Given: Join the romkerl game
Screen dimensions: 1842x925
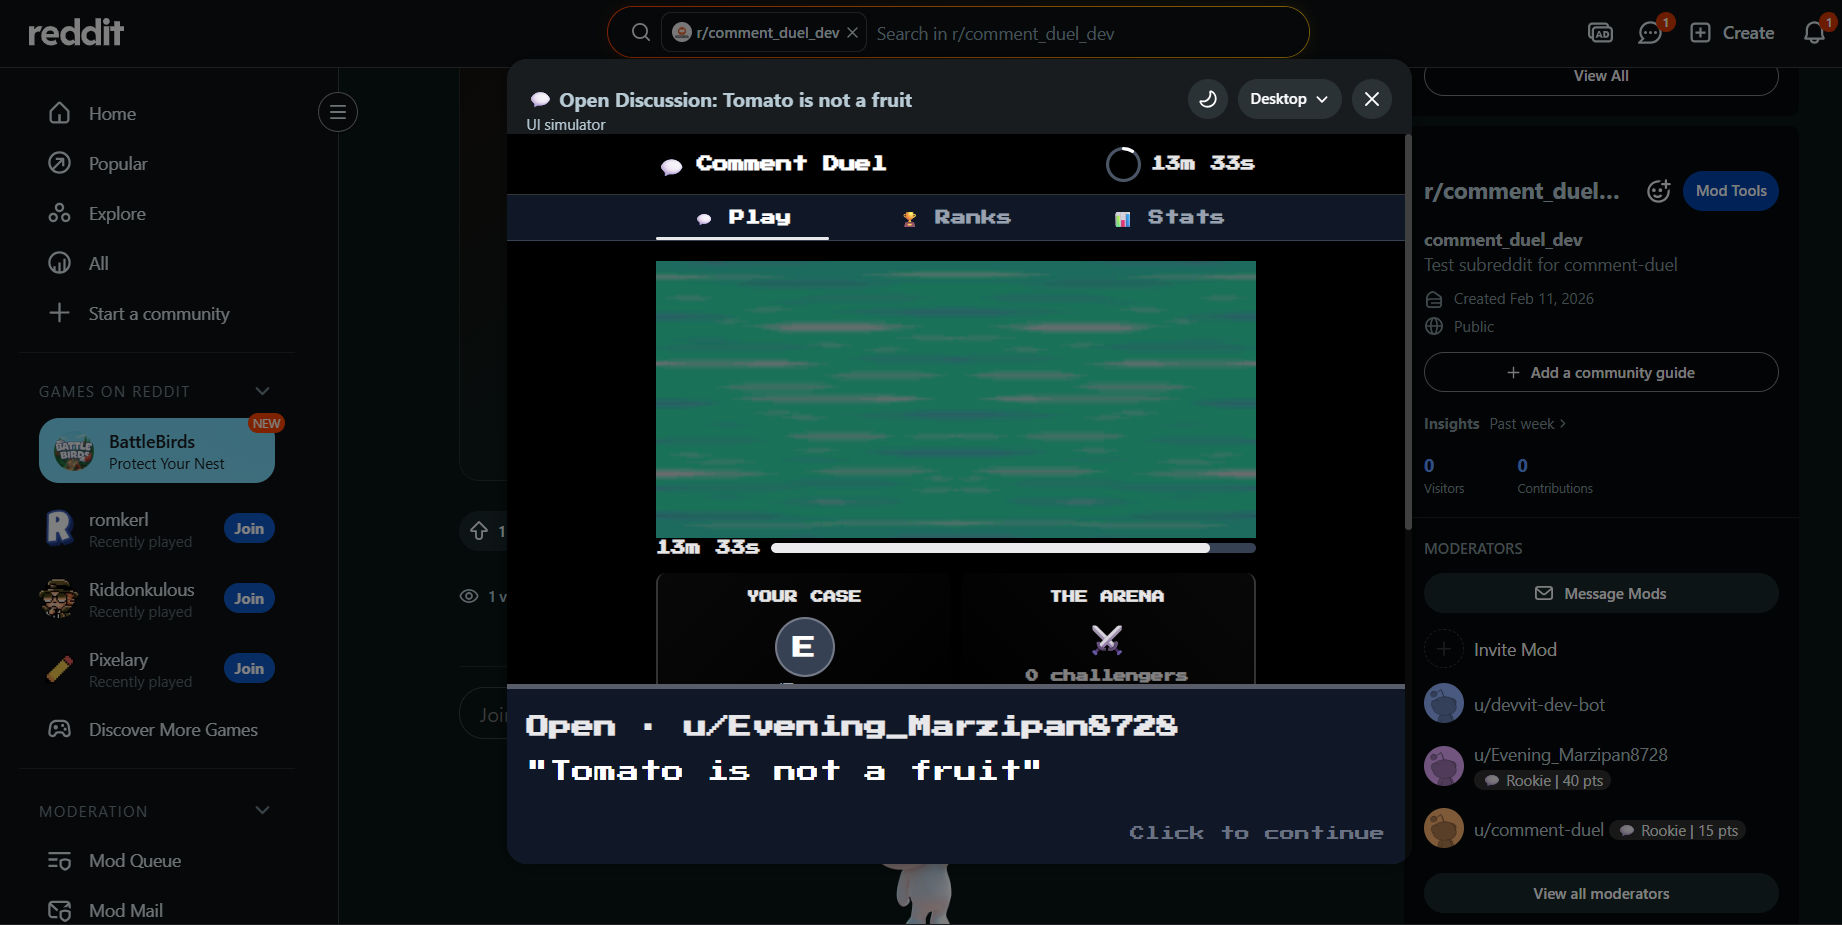Looking at the screenshot, I should (249, 528).
